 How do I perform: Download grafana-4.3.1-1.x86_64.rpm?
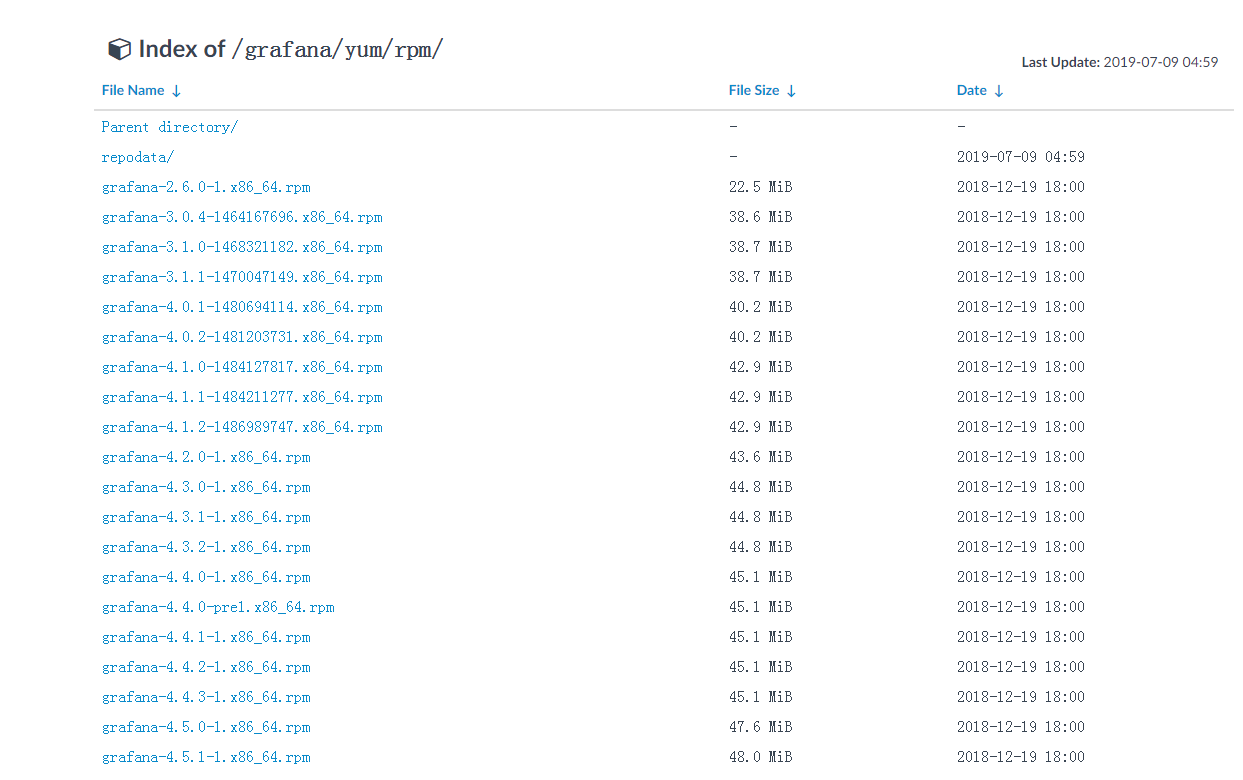tap(206, 517)
